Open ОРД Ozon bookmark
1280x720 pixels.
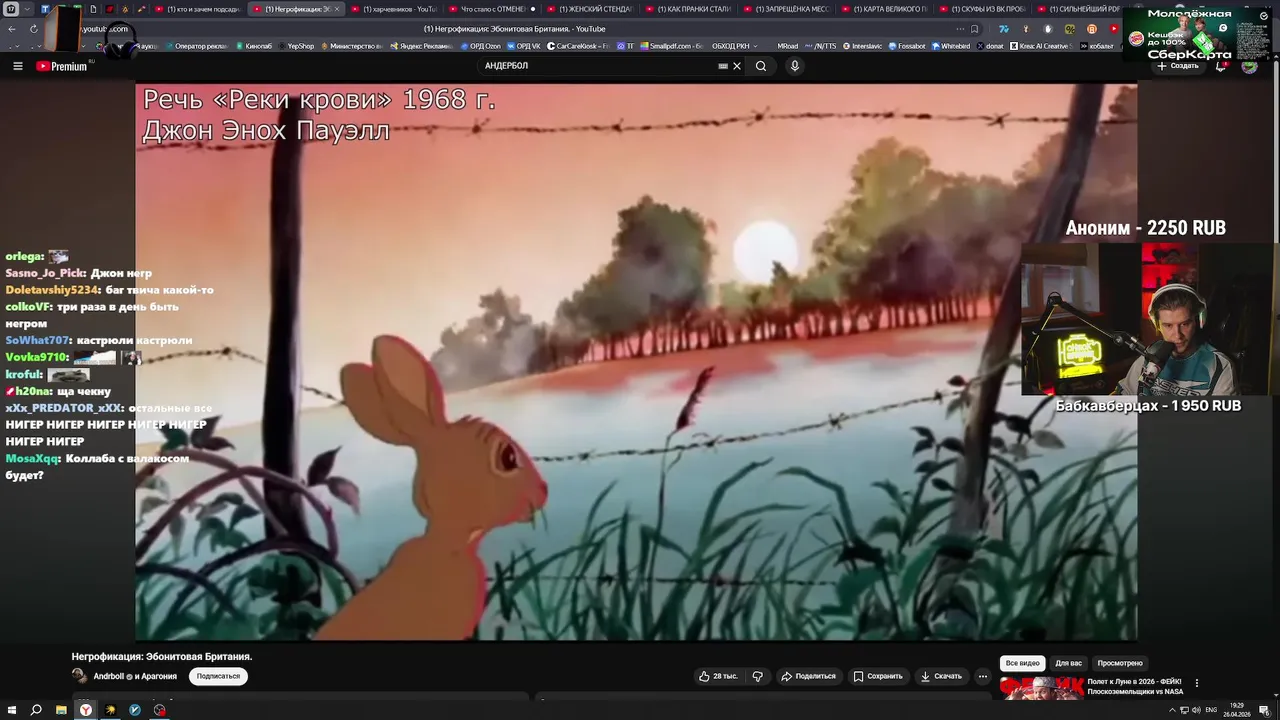click(x=480, y=46)
